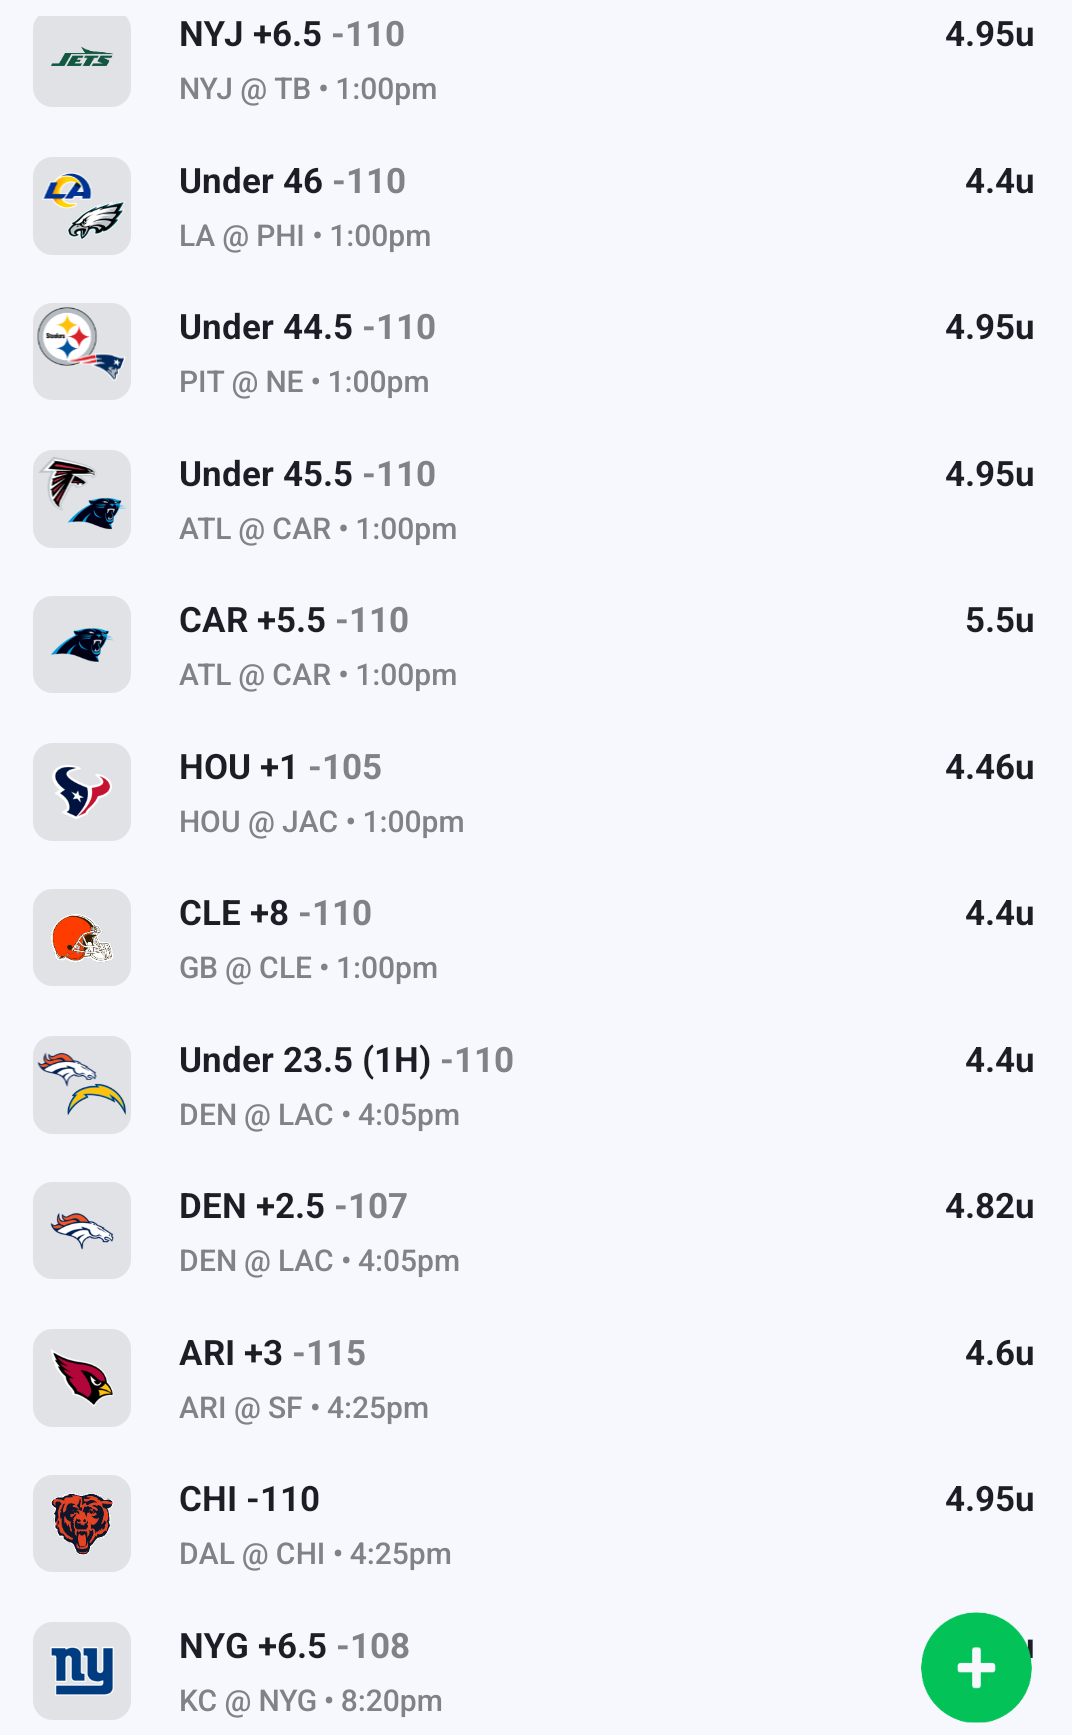Viewport: 1072px width, 1735px height.
Task: Tap the Cleveland Browns helmet icon
Action: pyautogui.click(x=82, y=938)
